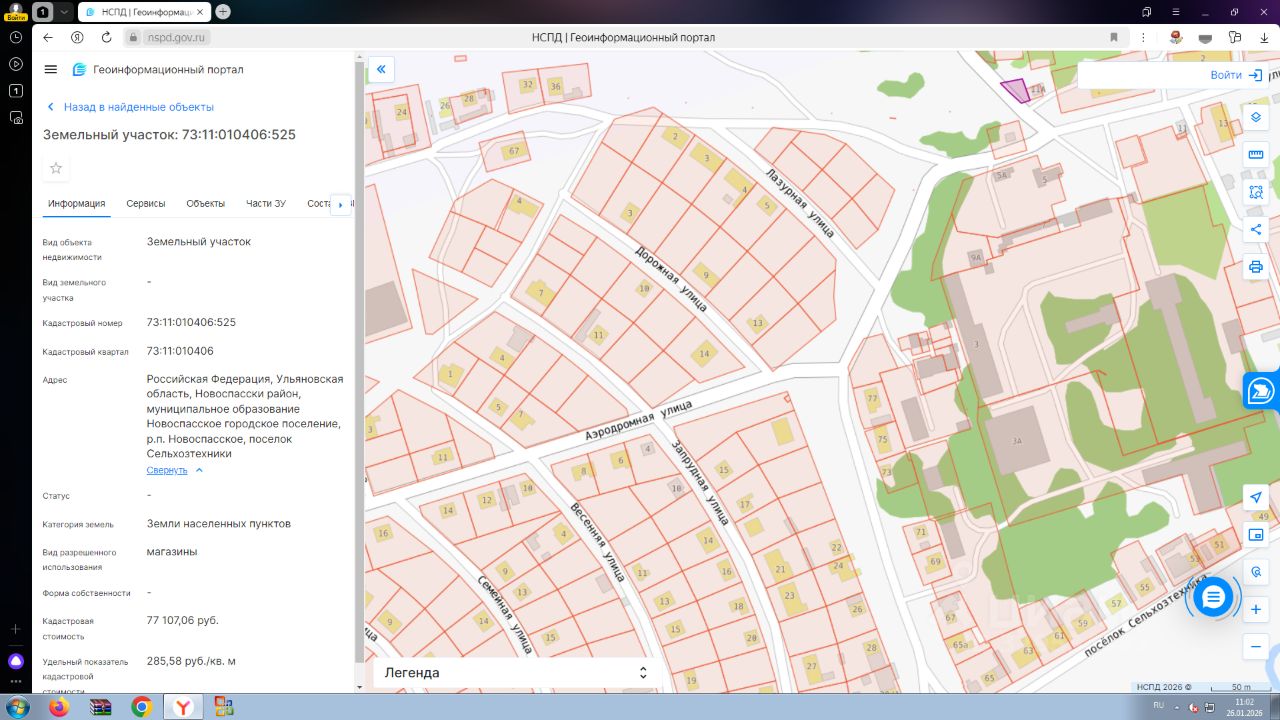The image size is (1280, 720).
Task: Add land plot to favorites star
Action: pyautogui.click(x=56, y=168)
